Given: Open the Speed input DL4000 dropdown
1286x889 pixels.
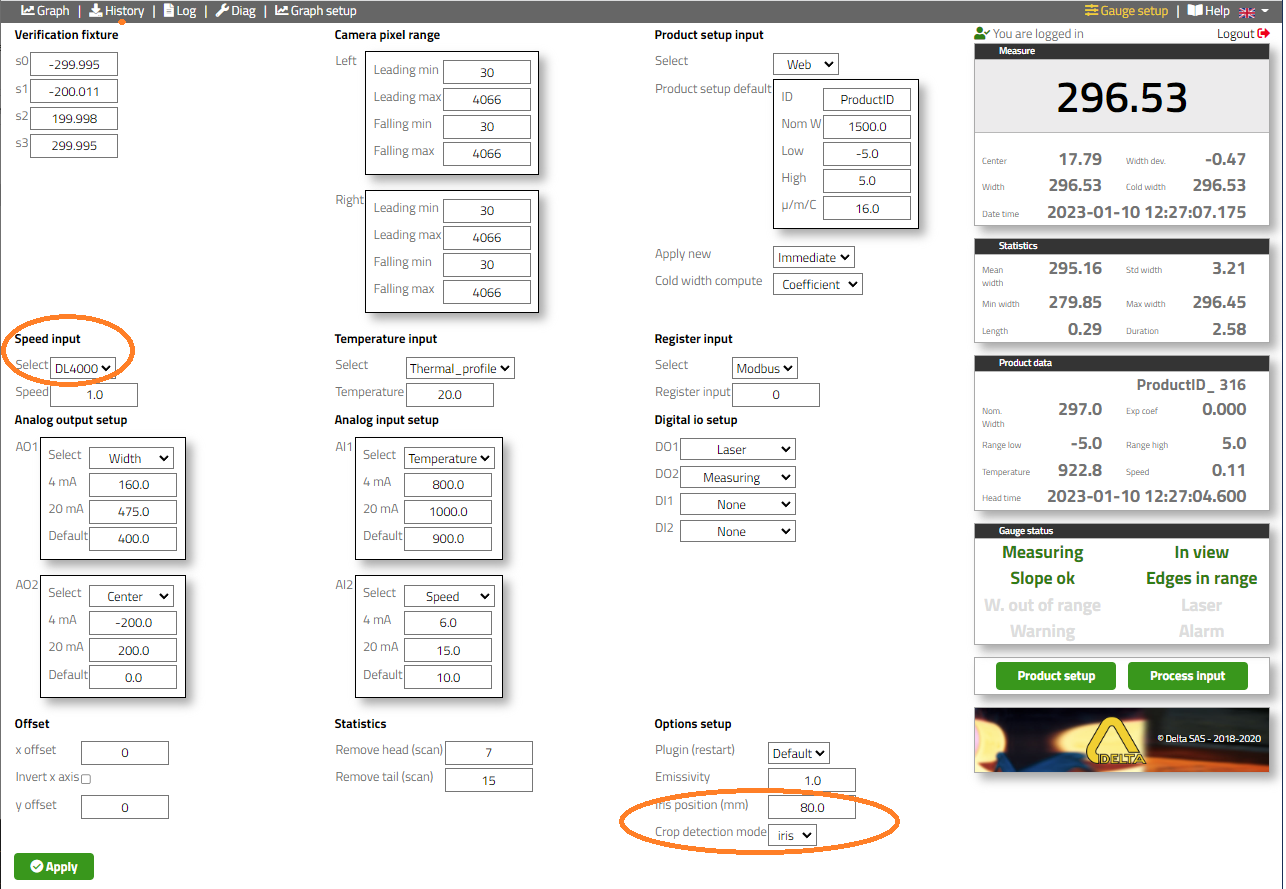Looking at the screenshot, I should [x=83, y=368].
